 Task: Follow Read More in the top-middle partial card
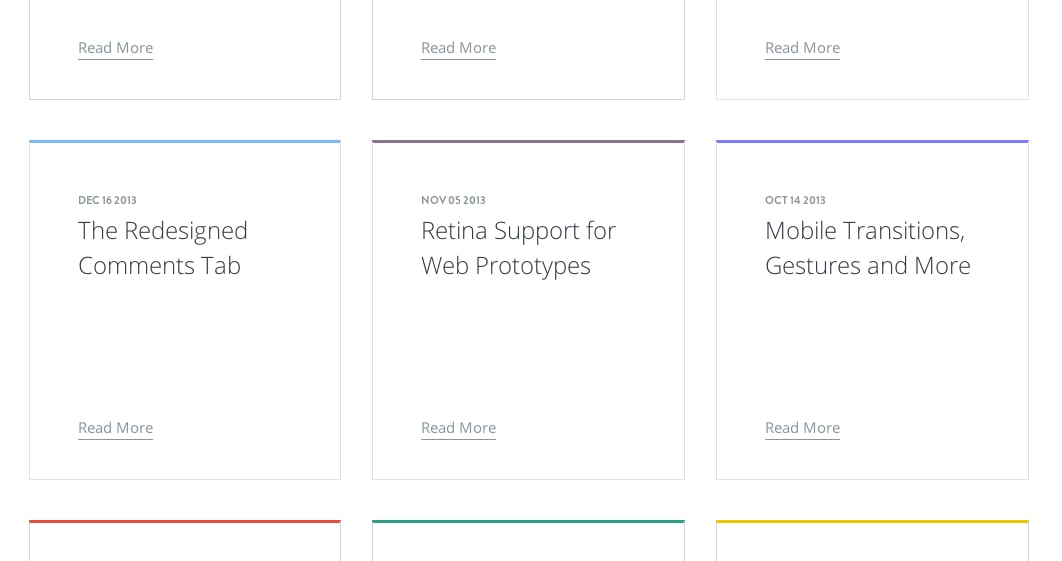458,48
